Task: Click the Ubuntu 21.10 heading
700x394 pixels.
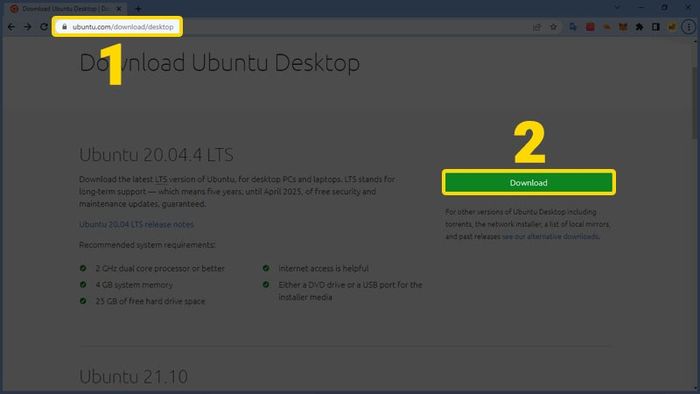Action: 133,377
